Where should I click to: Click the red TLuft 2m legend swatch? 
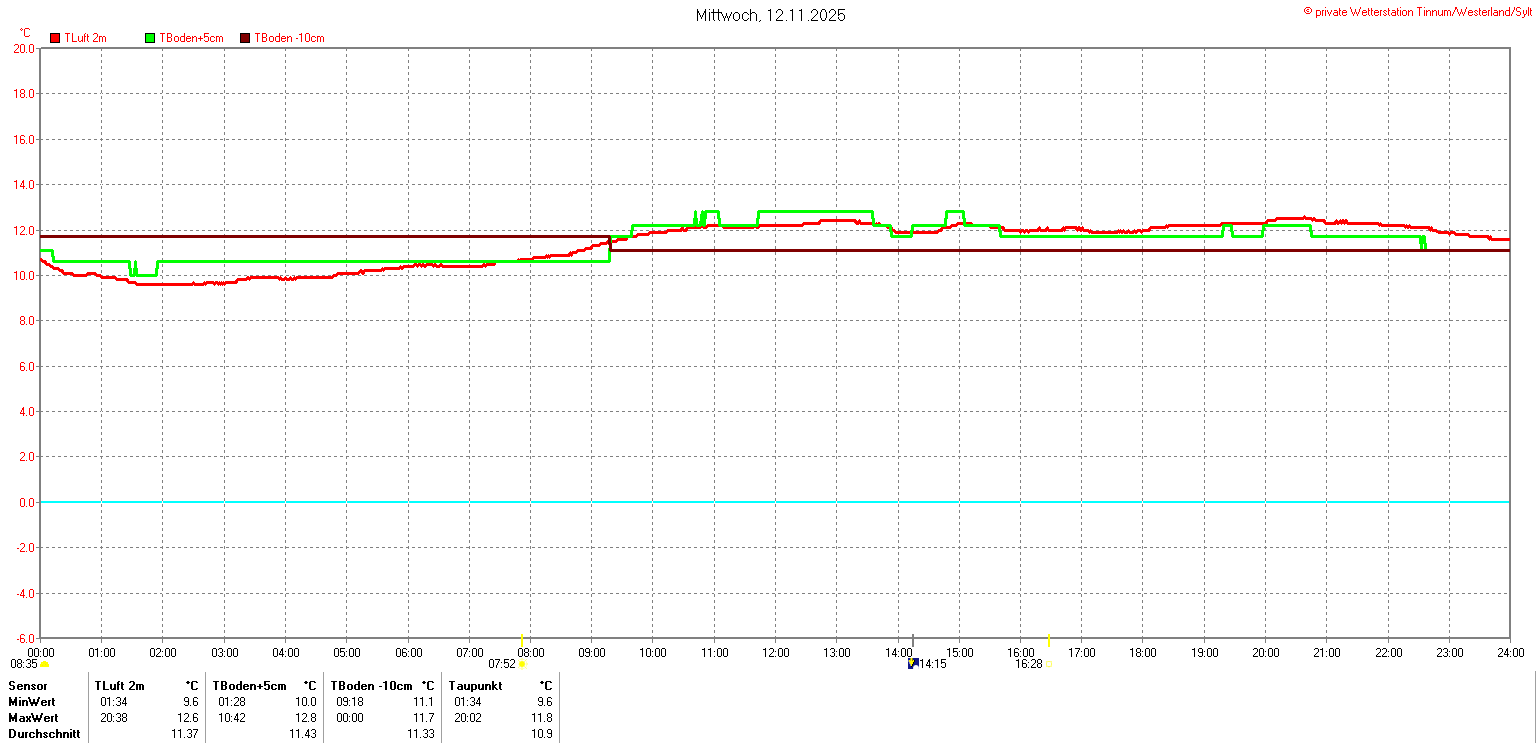tap(55, 38)
